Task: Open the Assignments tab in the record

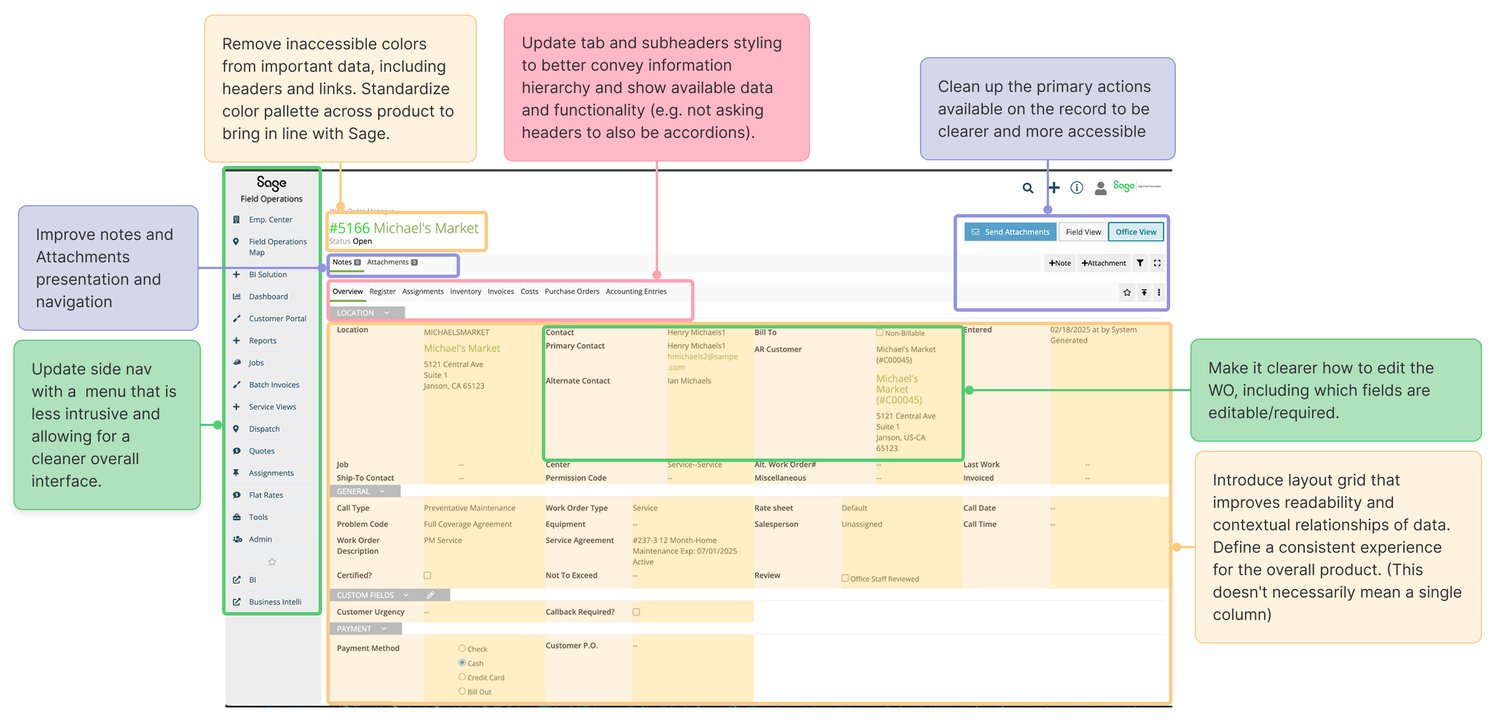Action: pos(423,291)
